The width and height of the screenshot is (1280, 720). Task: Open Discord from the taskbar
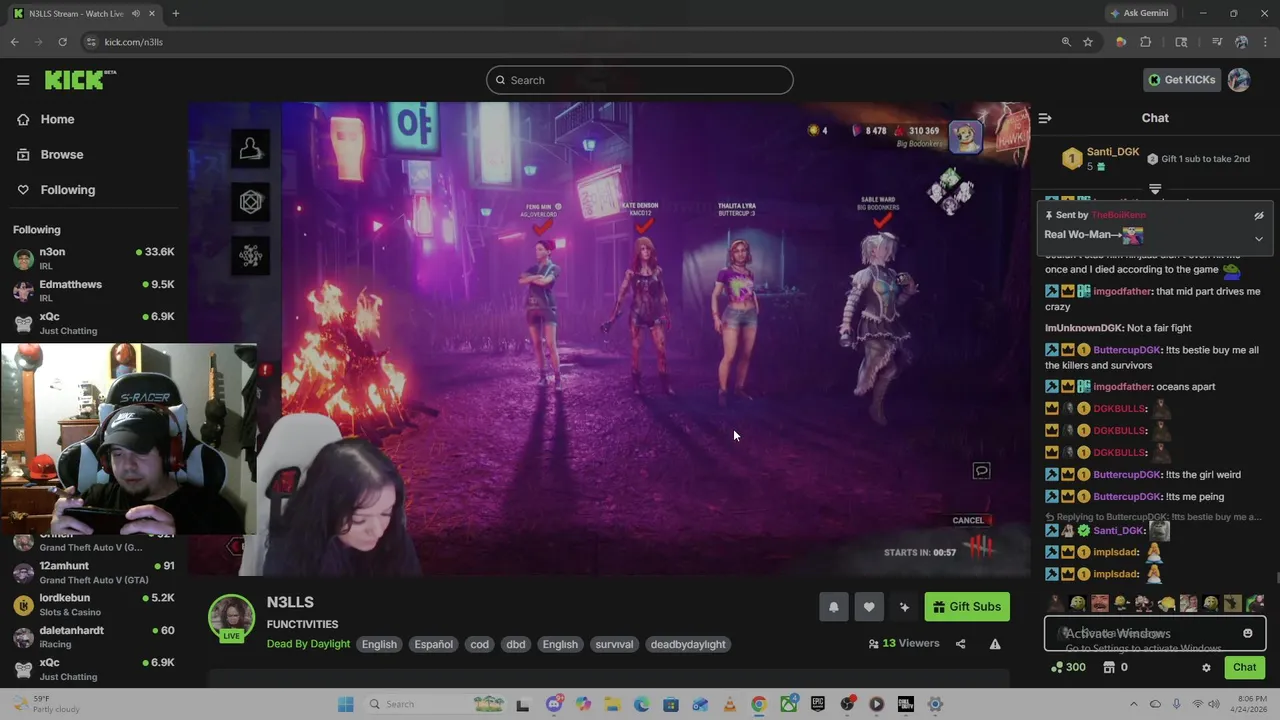click(x=555, y=704)
